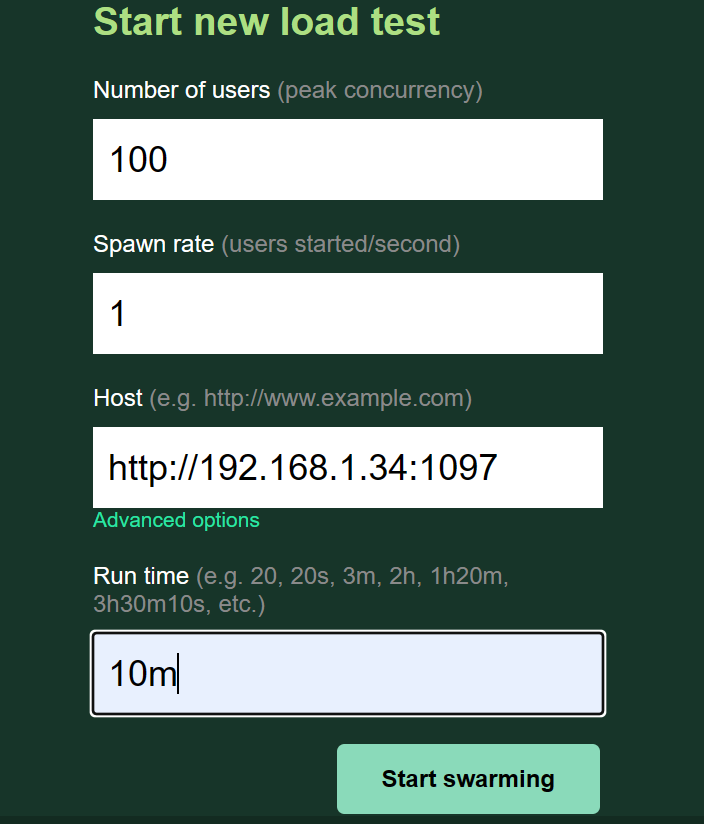Click the 'Run time' label
This screenshot has width=704, height=824.
tap(140, 576)
